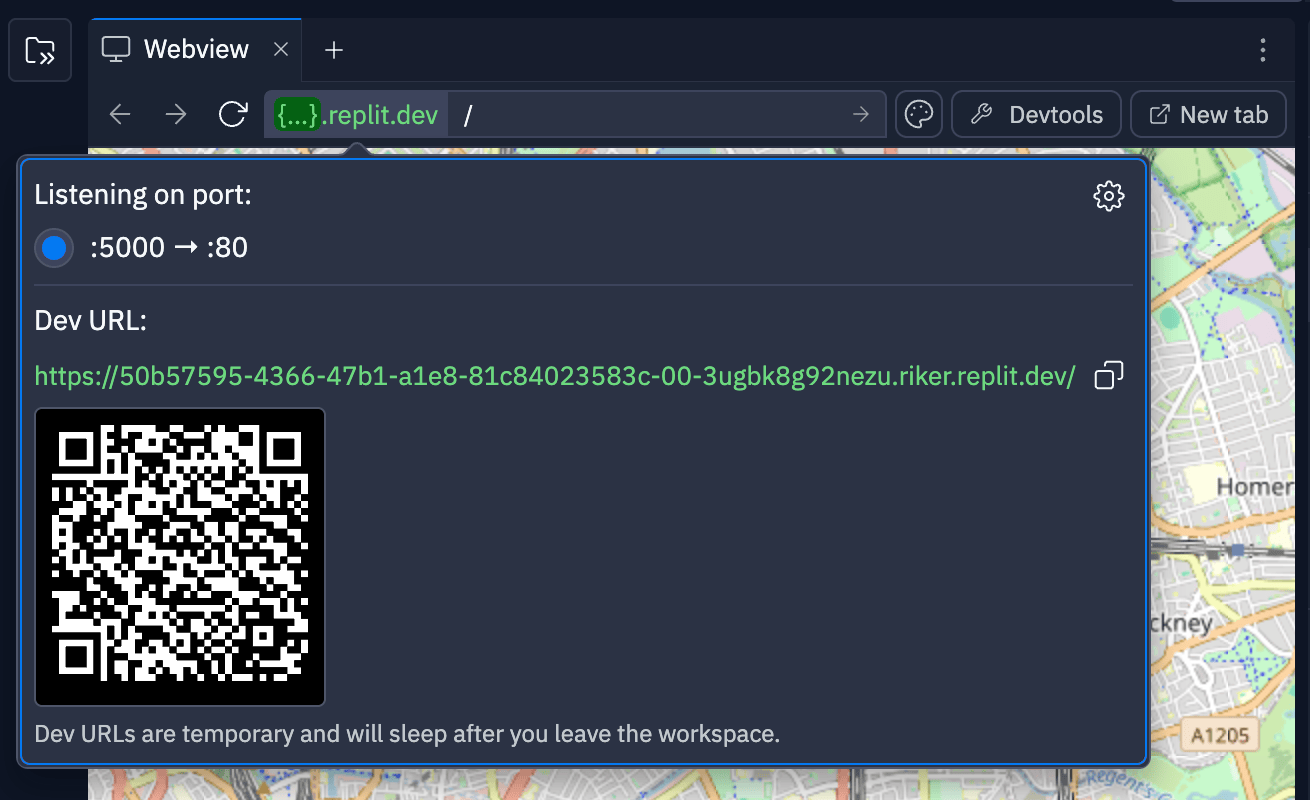1310x800 pixels.
Task: Close the Webview tab
Action: pyautogui.click(x=282, y=49)
